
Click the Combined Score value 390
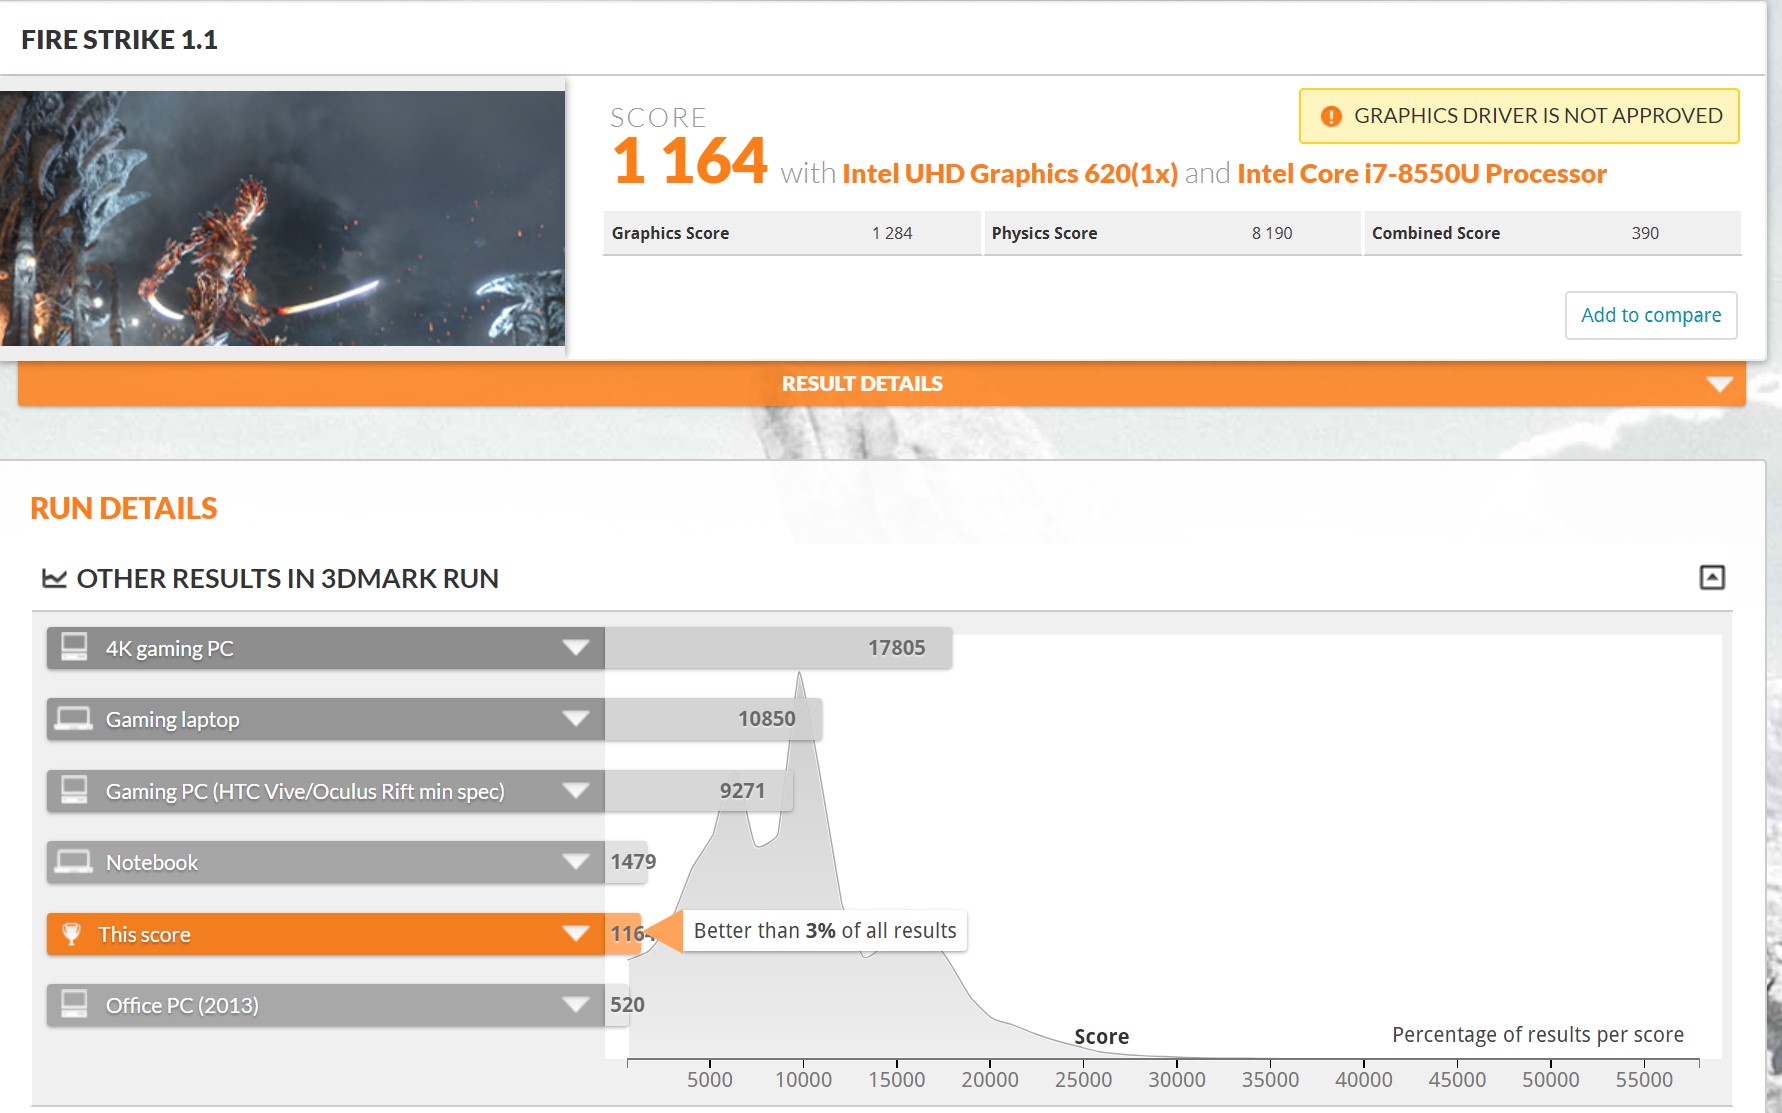[1645, 233]
